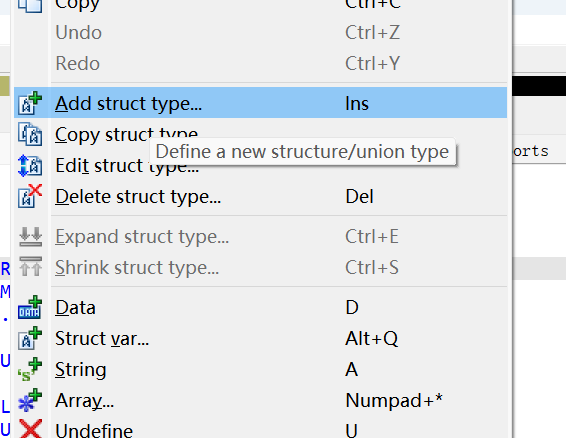566x438 pixels.
Task: Click the Delete struct type icon
Action: tap(30, 196)
